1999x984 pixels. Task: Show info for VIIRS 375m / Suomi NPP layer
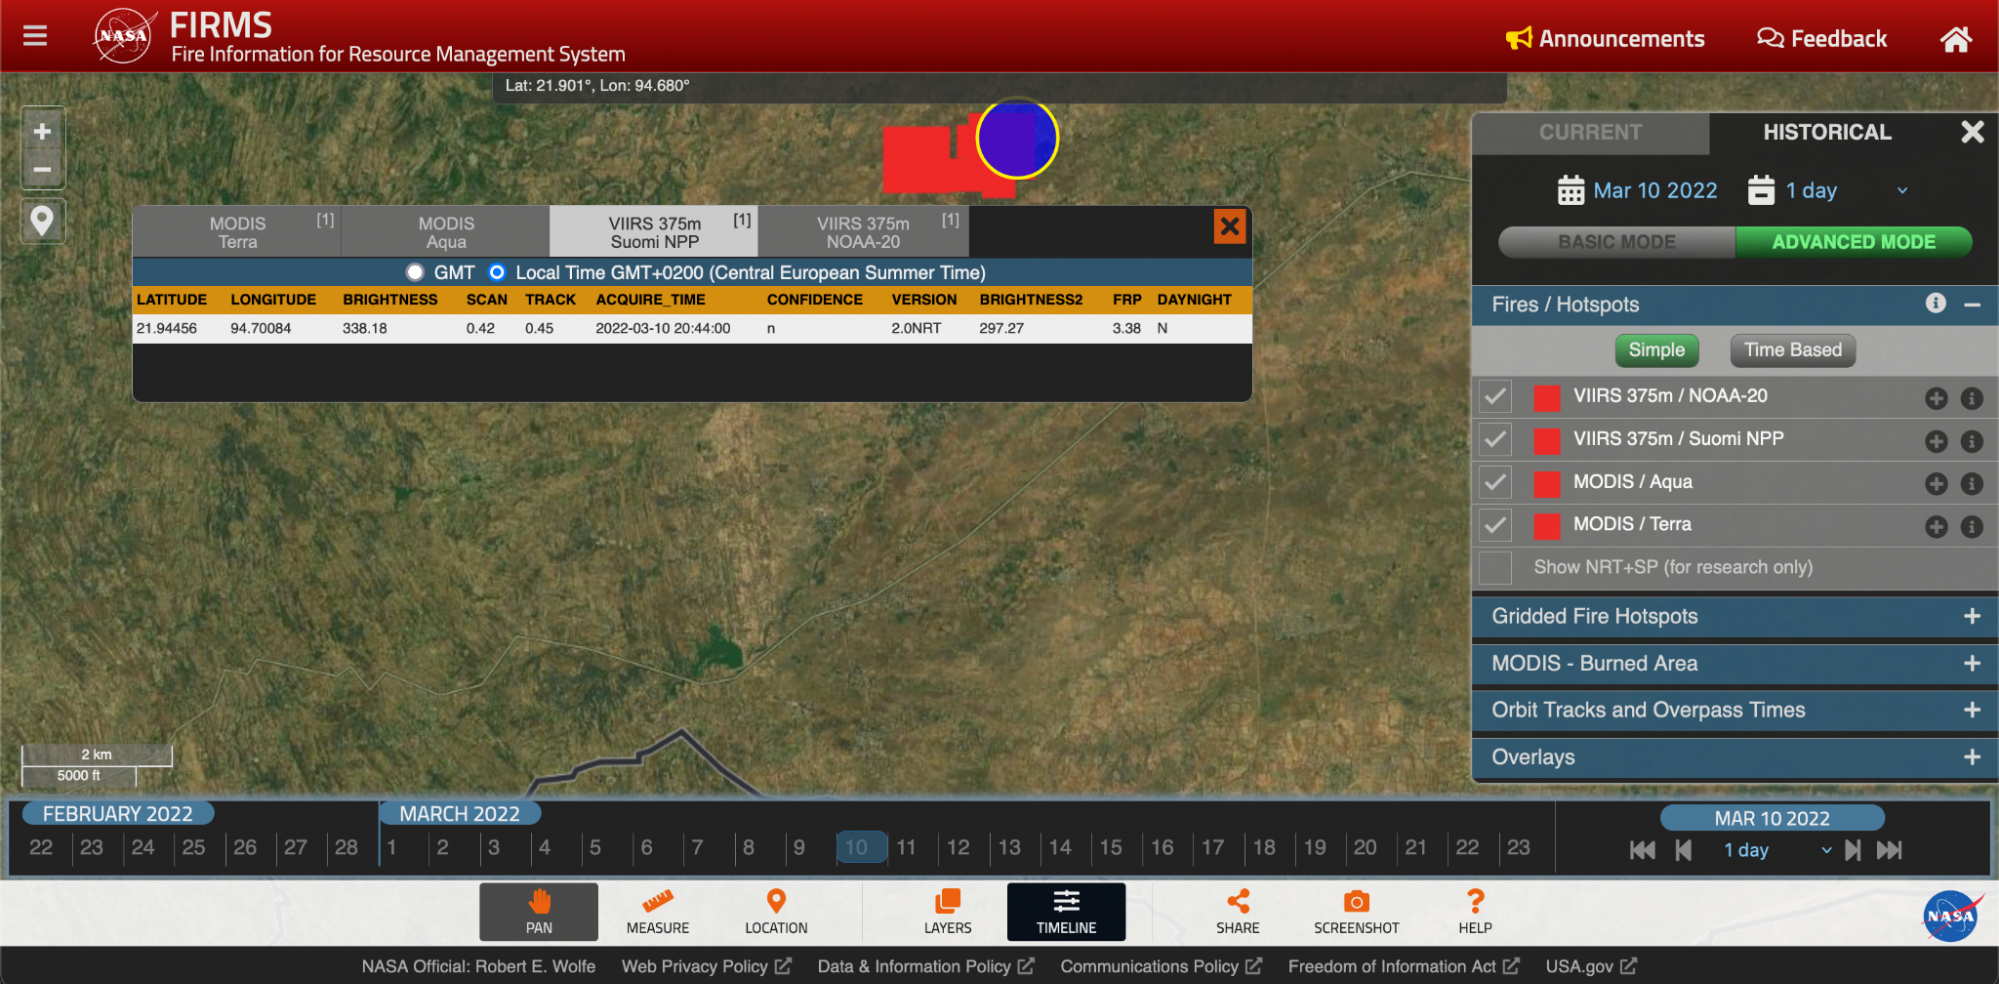pyautogui.click(x=1972, y=441)
